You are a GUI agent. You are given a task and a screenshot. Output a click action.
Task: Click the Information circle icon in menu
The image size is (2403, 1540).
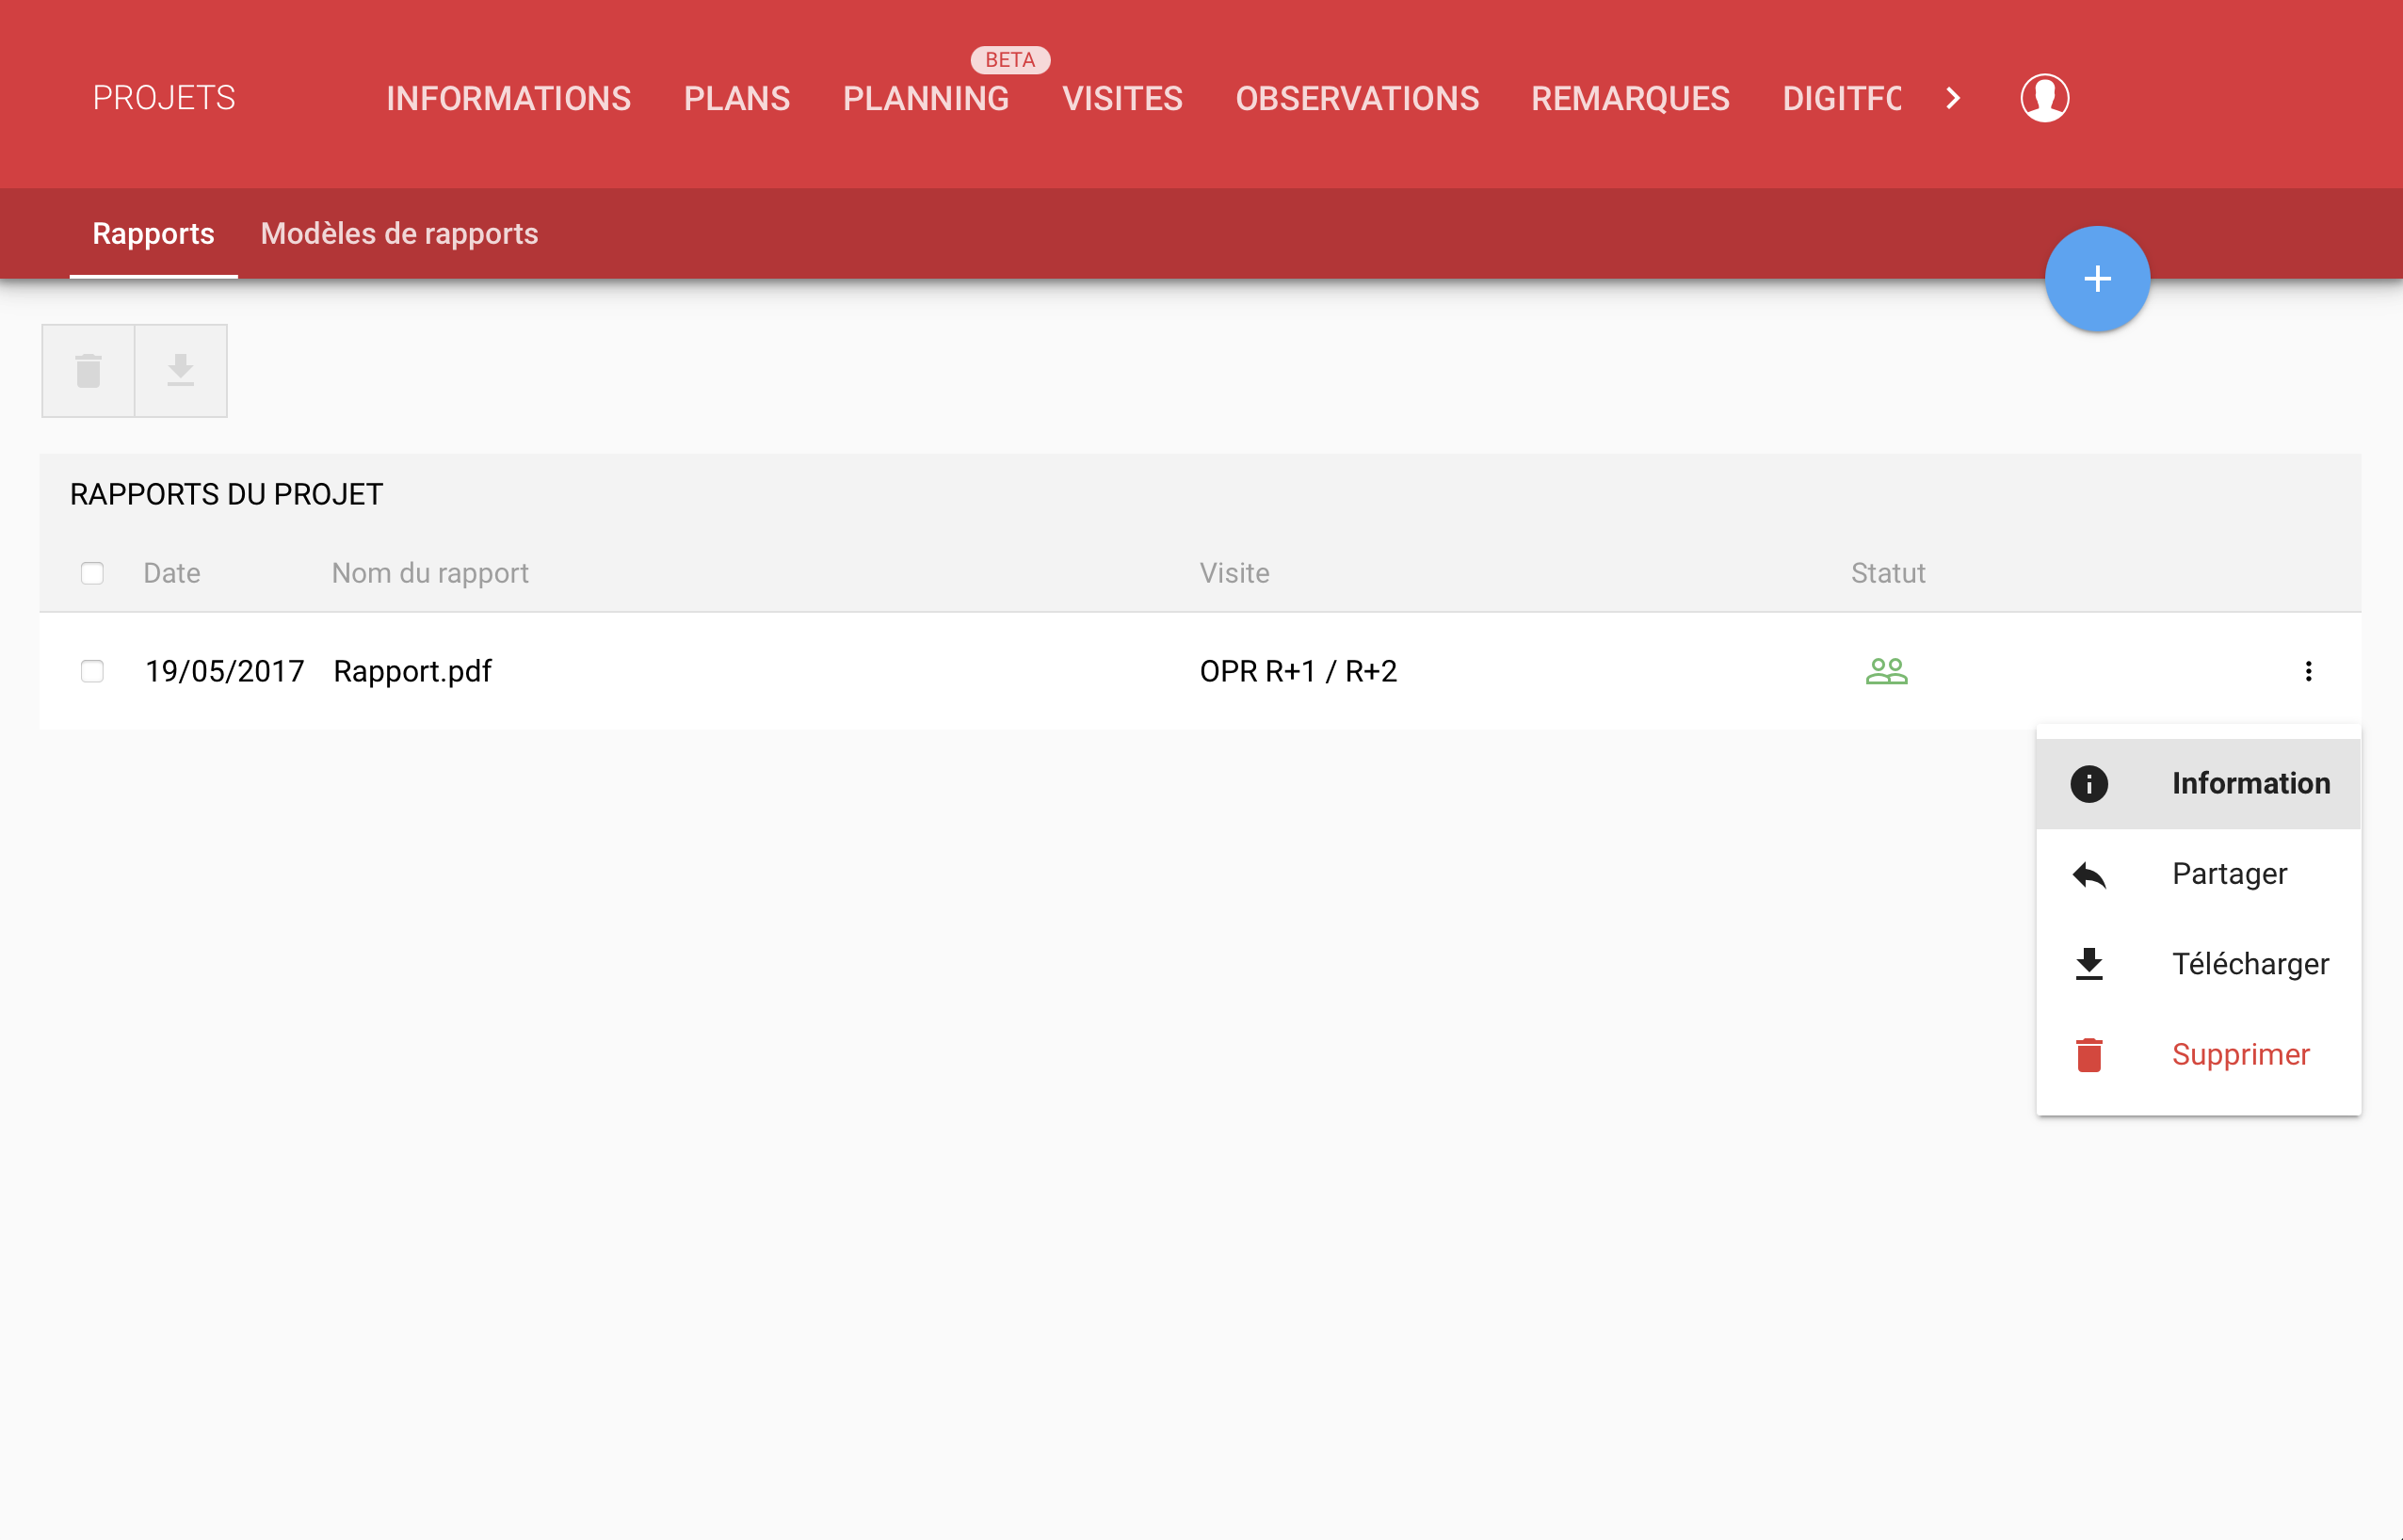2089,784
